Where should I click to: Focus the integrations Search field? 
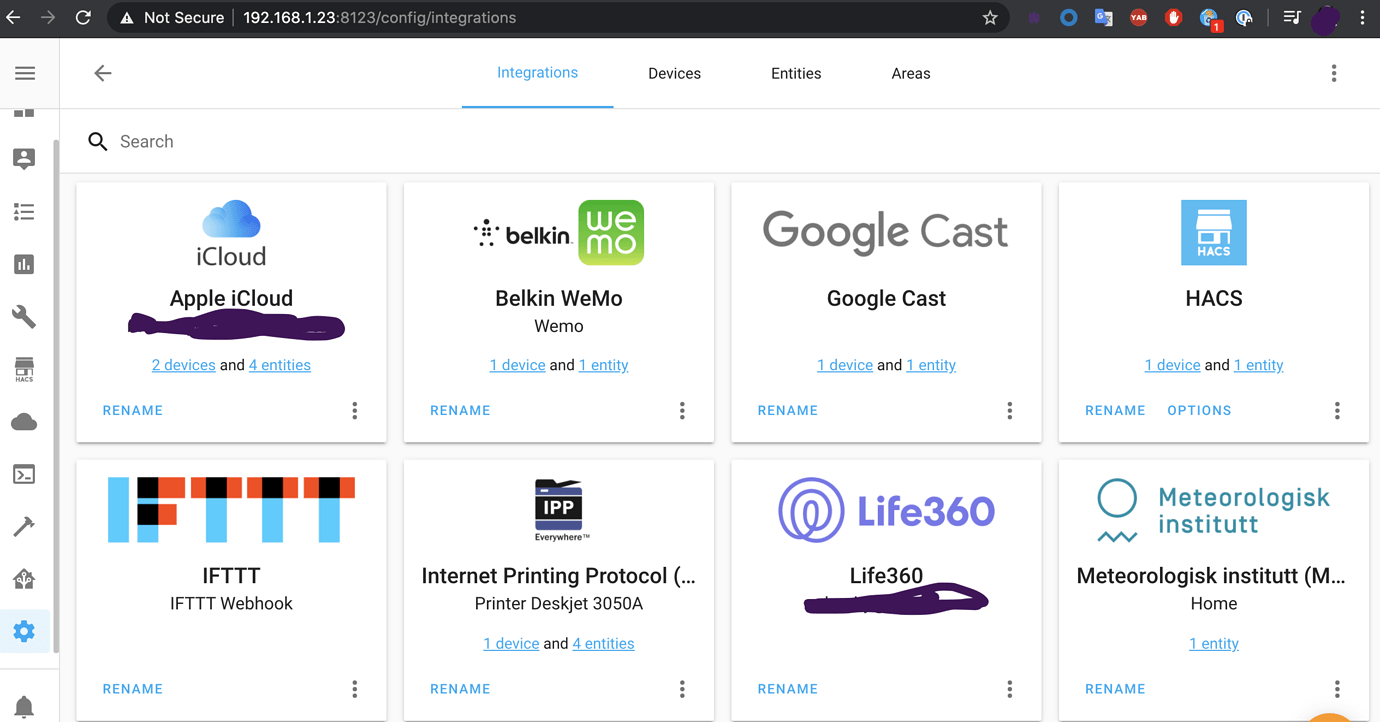720,142
